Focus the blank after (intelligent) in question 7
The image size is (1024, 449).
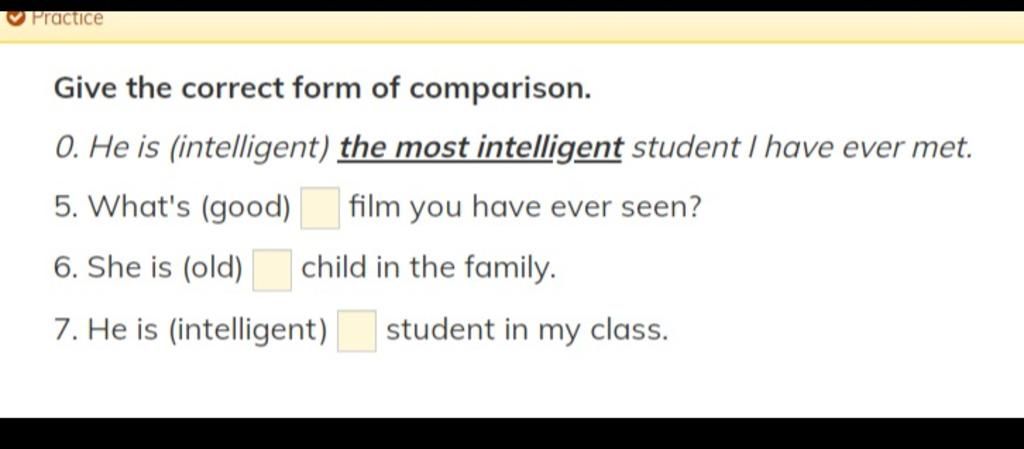tap(357, 331)
